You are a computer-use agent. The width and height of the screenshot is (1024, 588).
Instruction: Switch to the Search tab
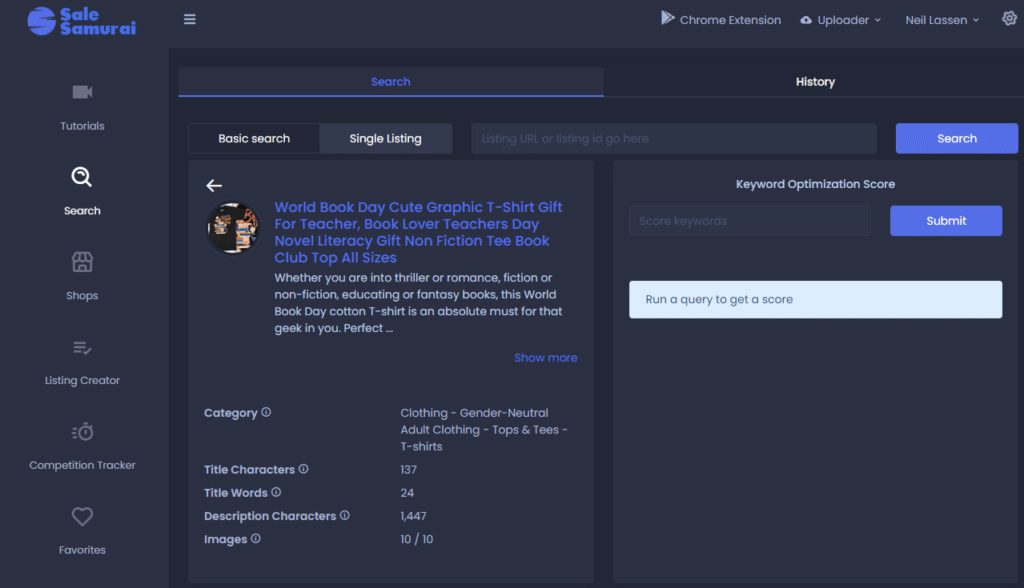tap(391, 82)
